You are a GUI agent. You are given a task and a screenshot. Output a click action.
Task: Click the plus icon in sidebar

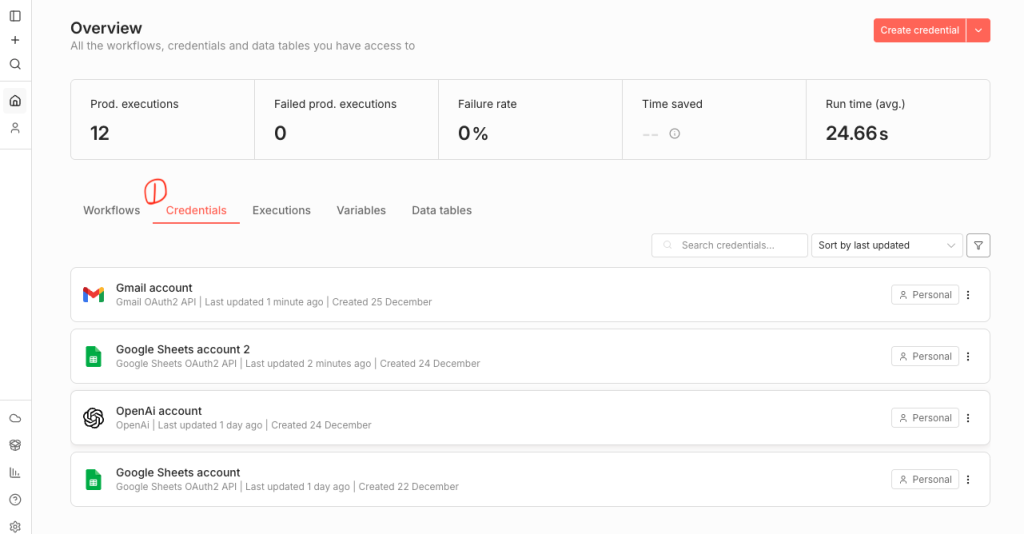click(x=15, y=40)
